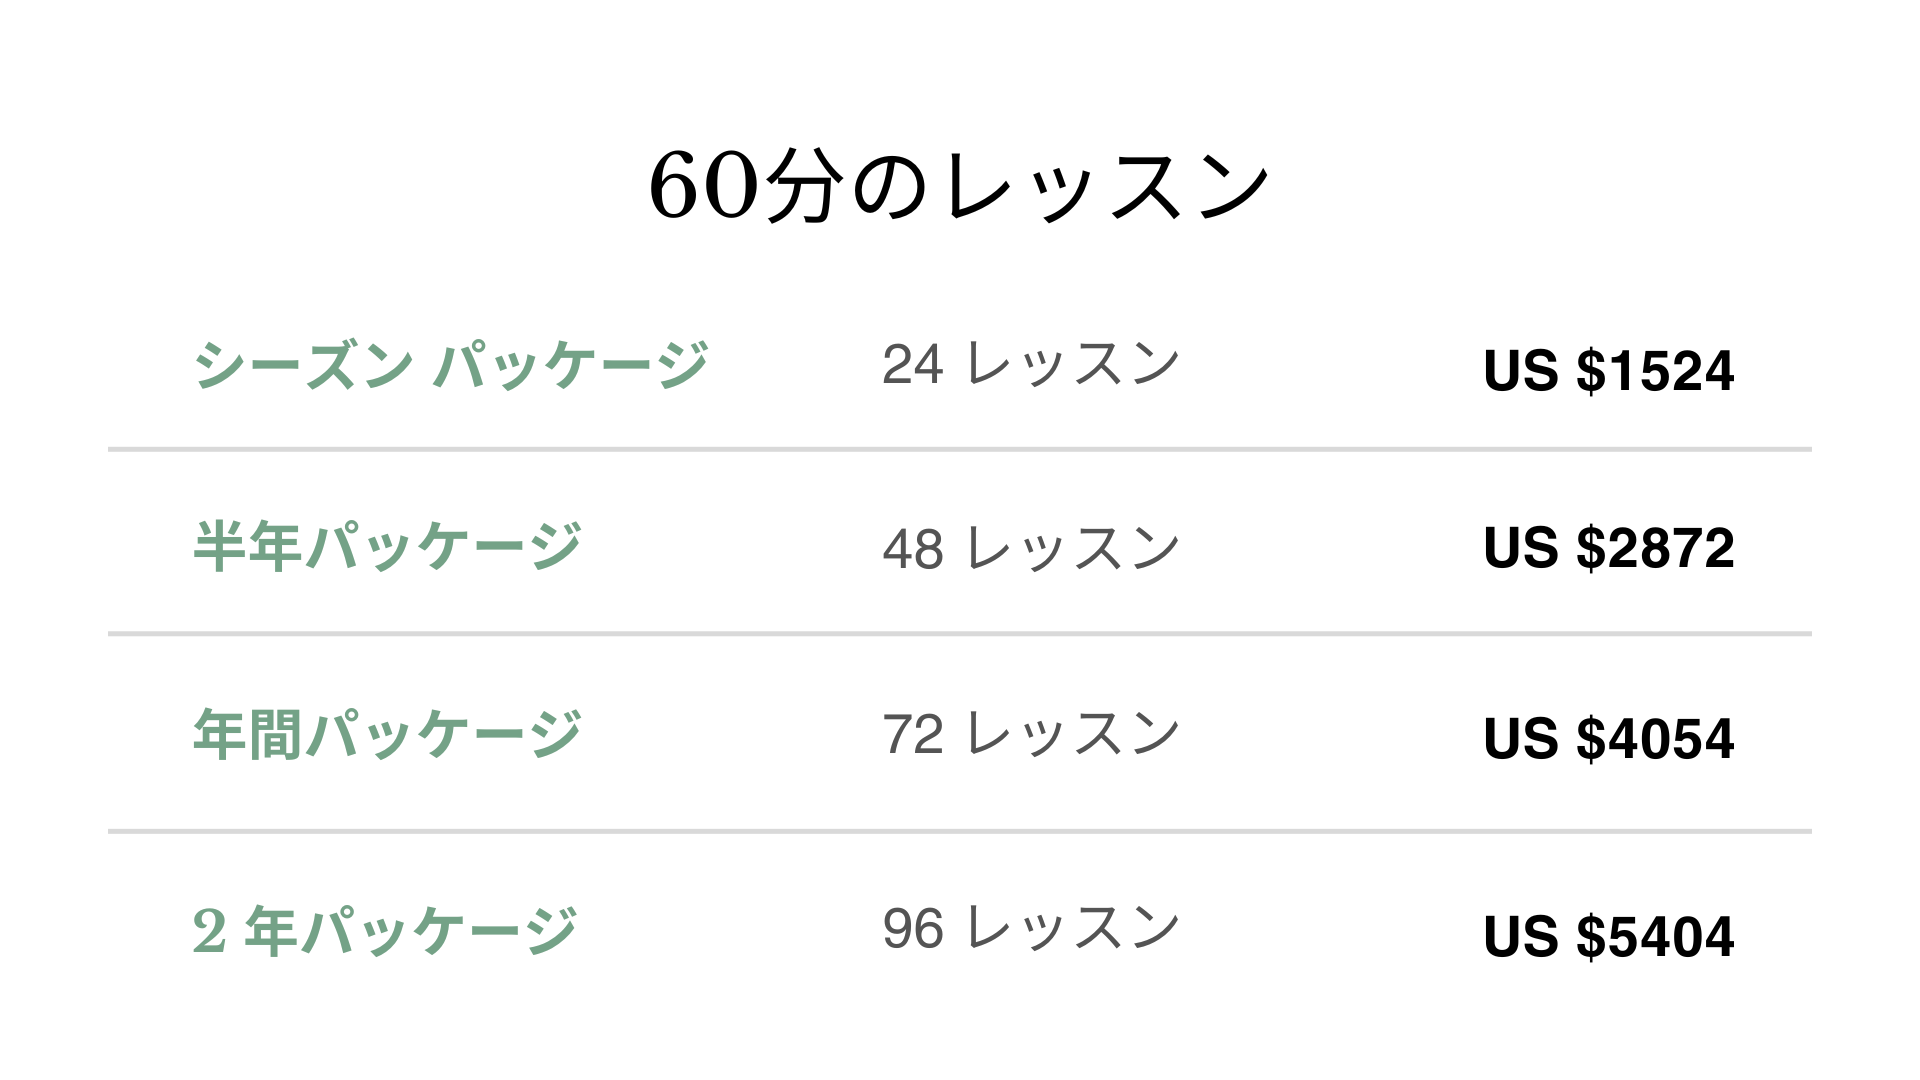Click the 24 レッスン lesson count
Viewport: 1920px width, 1080px height.
(x=1031, y=364)
